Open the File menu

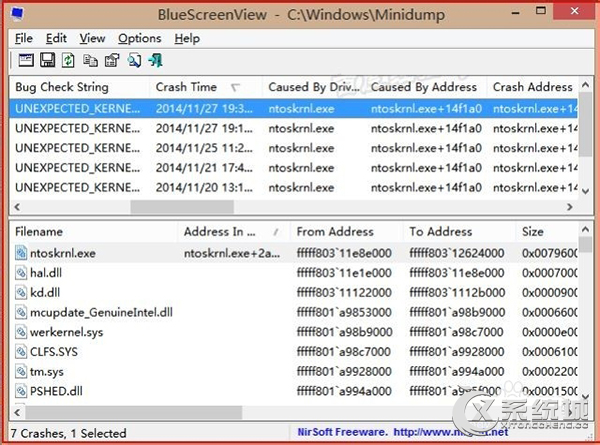click(24, 39)
